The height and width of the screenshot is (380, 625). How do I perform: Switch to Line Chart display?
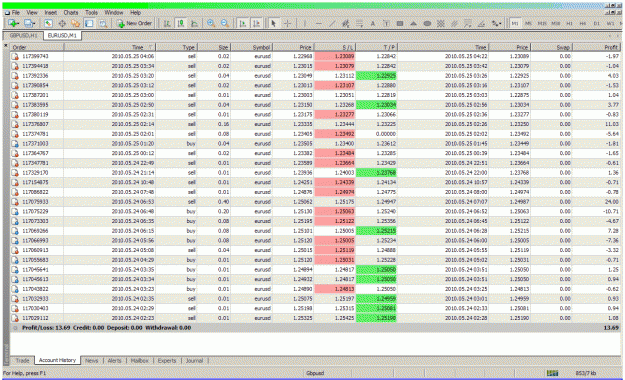(195, 24)
